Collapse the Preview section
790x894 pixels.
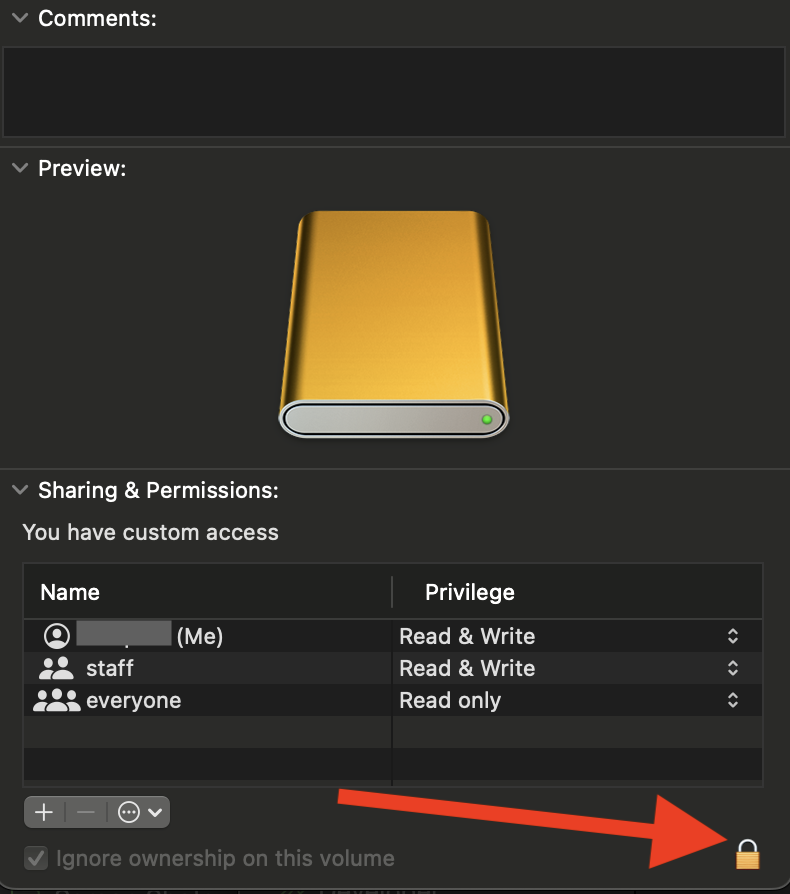pyautogui.click(x=19, y=168)
